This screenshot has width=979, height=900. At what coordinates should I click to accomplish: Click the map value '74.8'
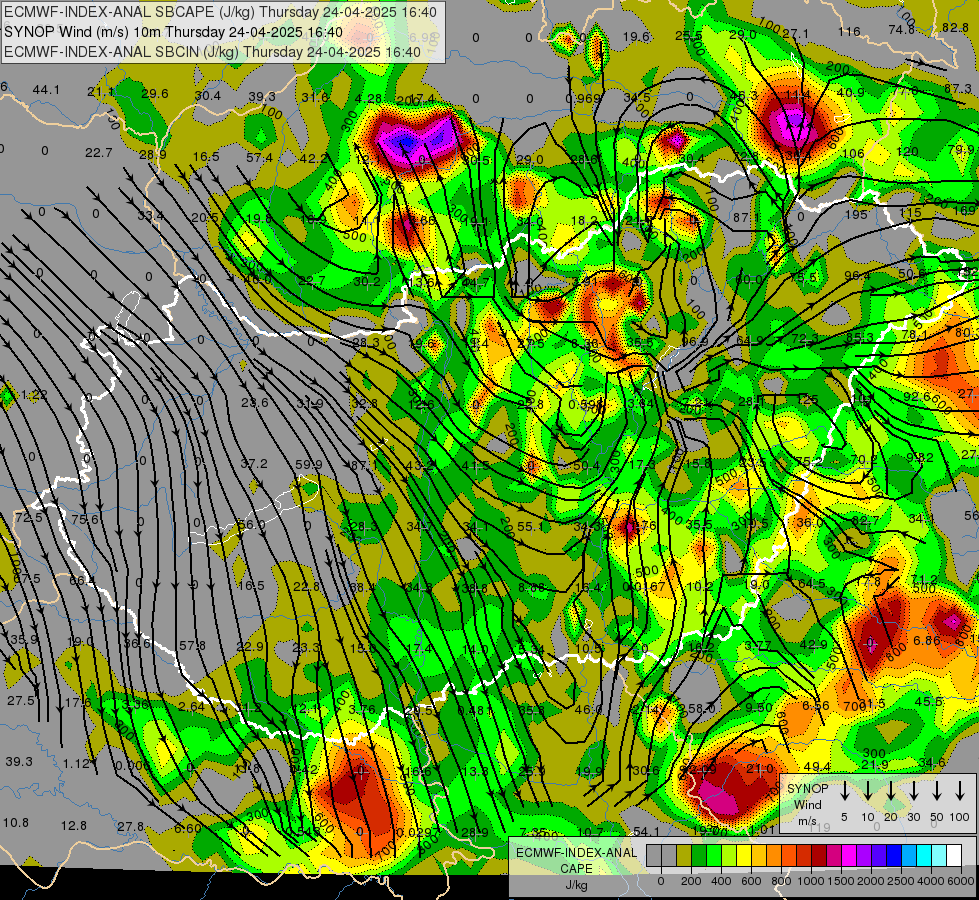(902, 29)
